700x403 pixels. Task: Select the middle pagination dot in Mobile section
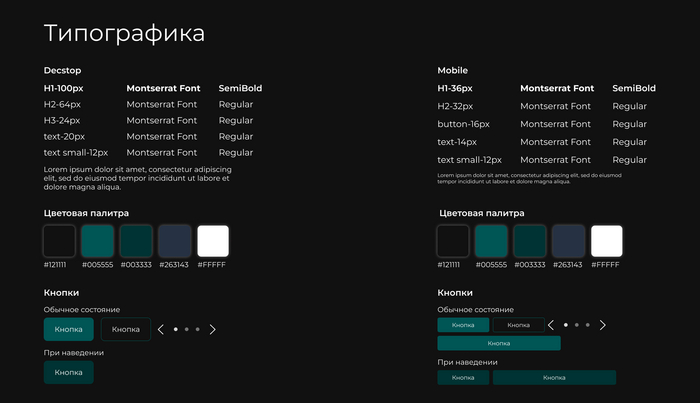pyautogui.click(x=577, y=325)
